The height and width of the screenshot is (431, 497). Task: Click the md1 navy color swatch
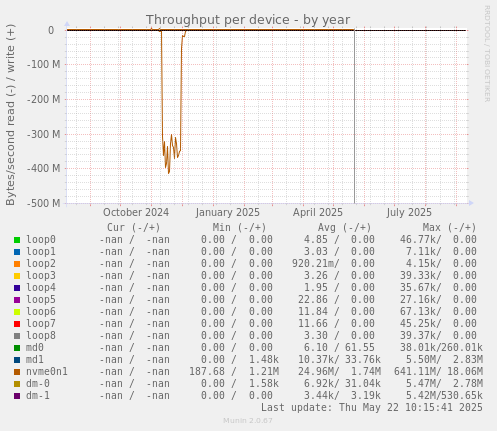17,360
